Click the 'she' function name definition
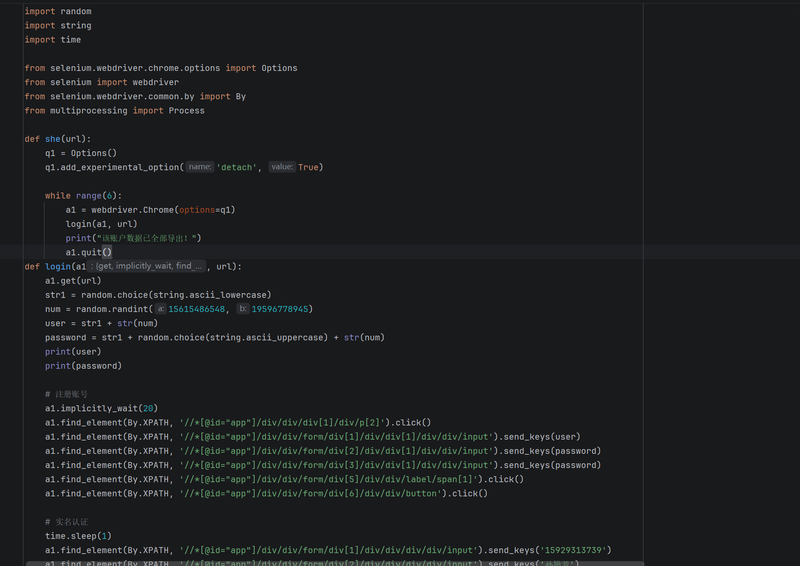800x566 pixels. [53, 139]
